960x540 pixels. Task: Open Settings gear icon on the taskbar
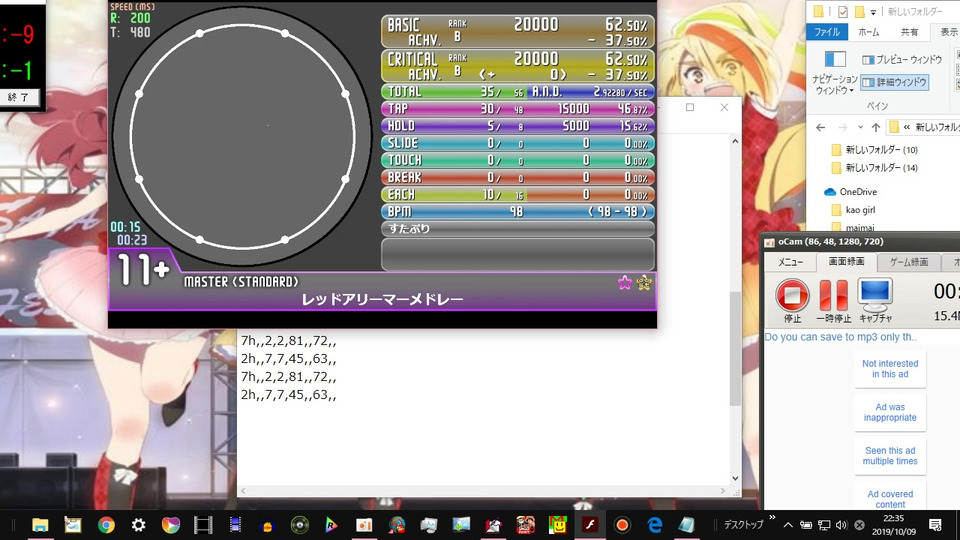point(138,525)
